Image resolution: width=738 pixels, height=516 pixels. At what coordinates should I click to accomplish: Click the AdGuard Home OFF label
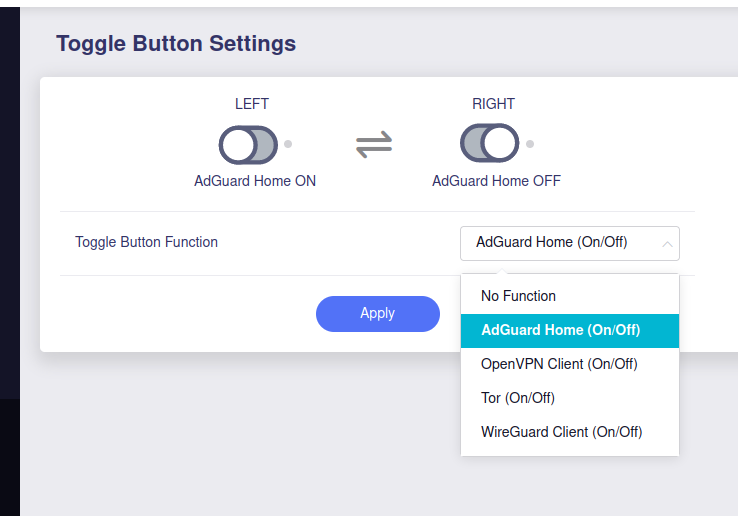point(497,181)
